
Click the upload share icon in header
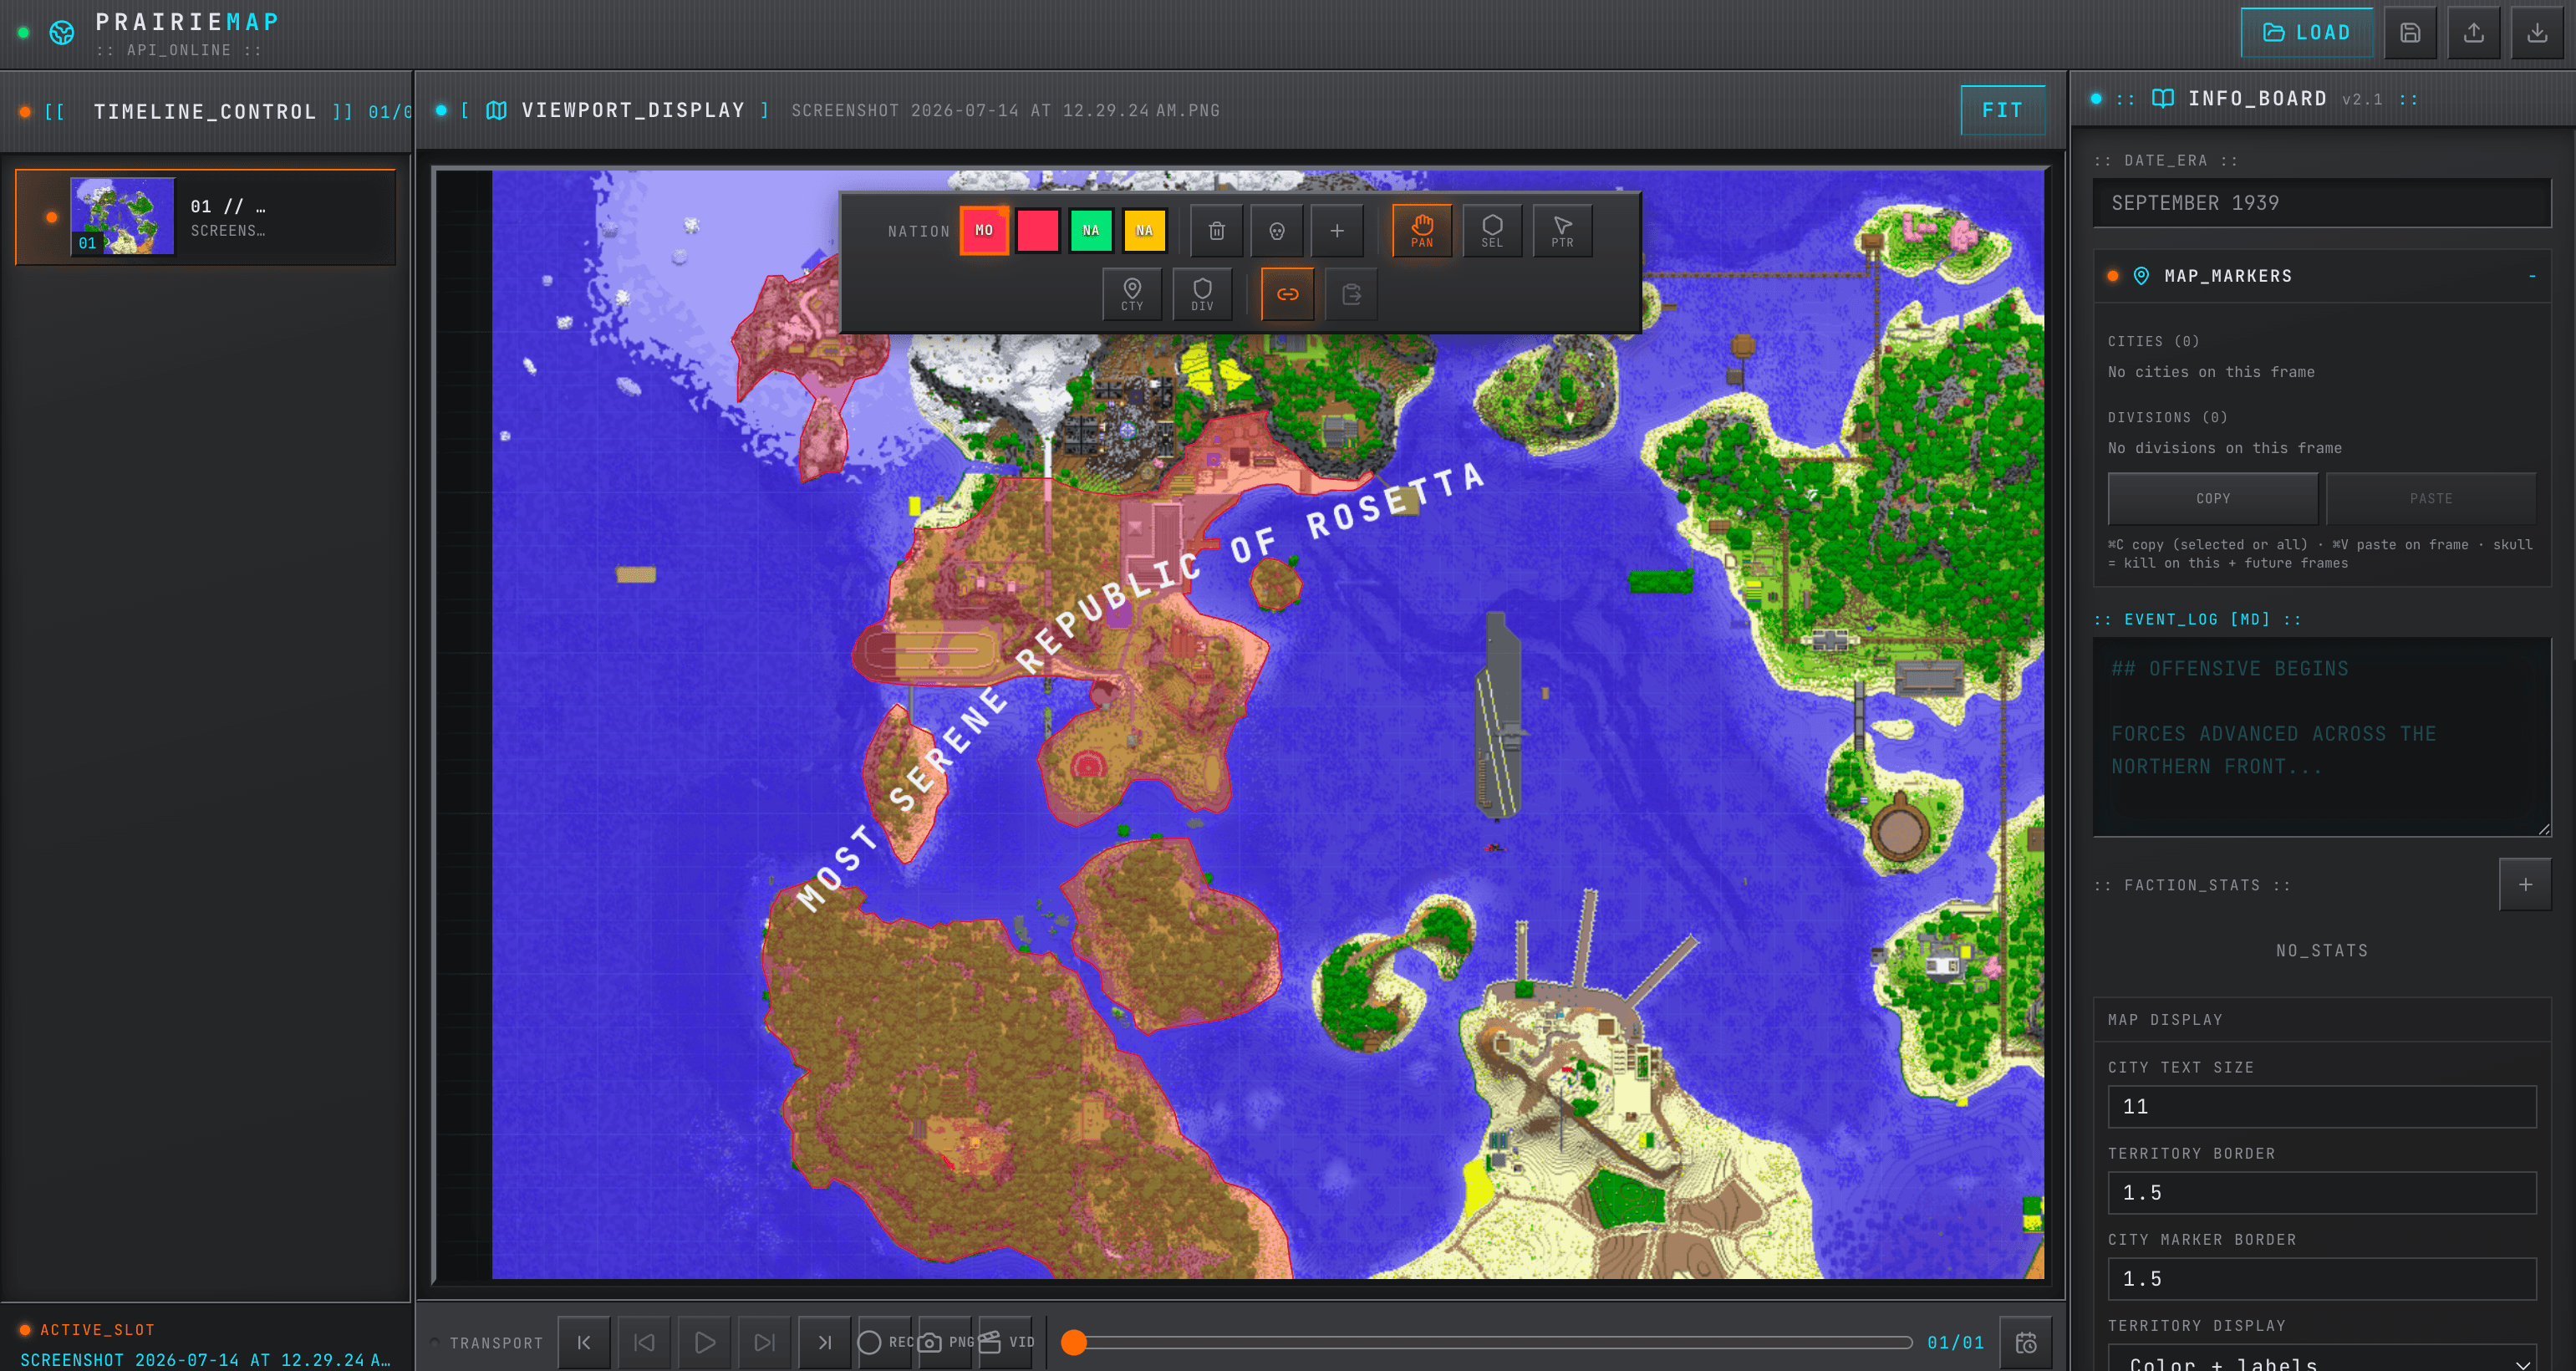point(2474,33)
